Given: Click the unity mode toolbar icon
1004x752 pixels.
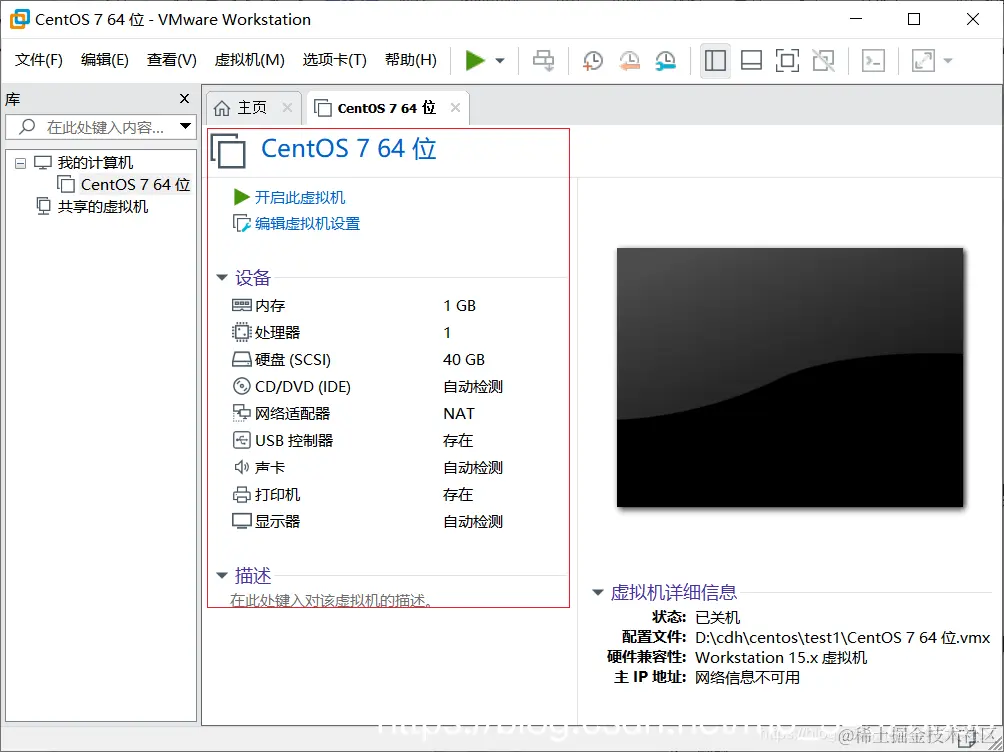Looking at the screenshot, I should pos(823,61).
